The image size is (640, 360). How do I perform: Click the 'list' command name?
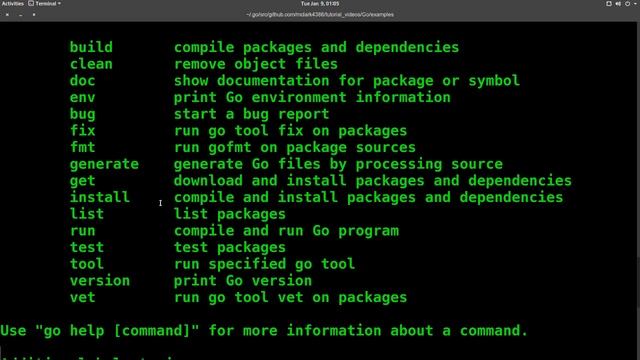click(87, 214)
